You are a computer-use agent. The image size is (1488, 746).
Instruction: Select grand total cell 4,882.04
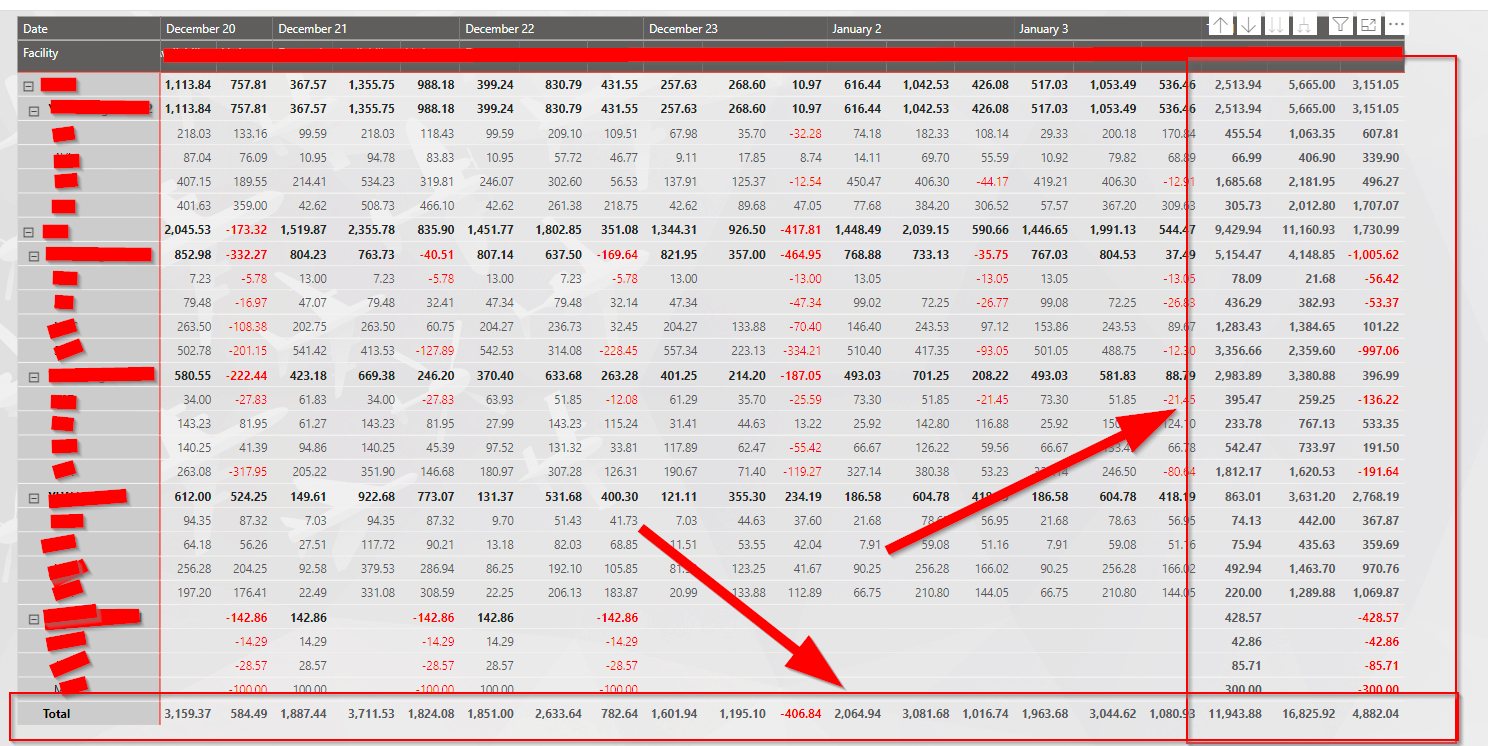pyautogui.click(x=1375, y=713)
